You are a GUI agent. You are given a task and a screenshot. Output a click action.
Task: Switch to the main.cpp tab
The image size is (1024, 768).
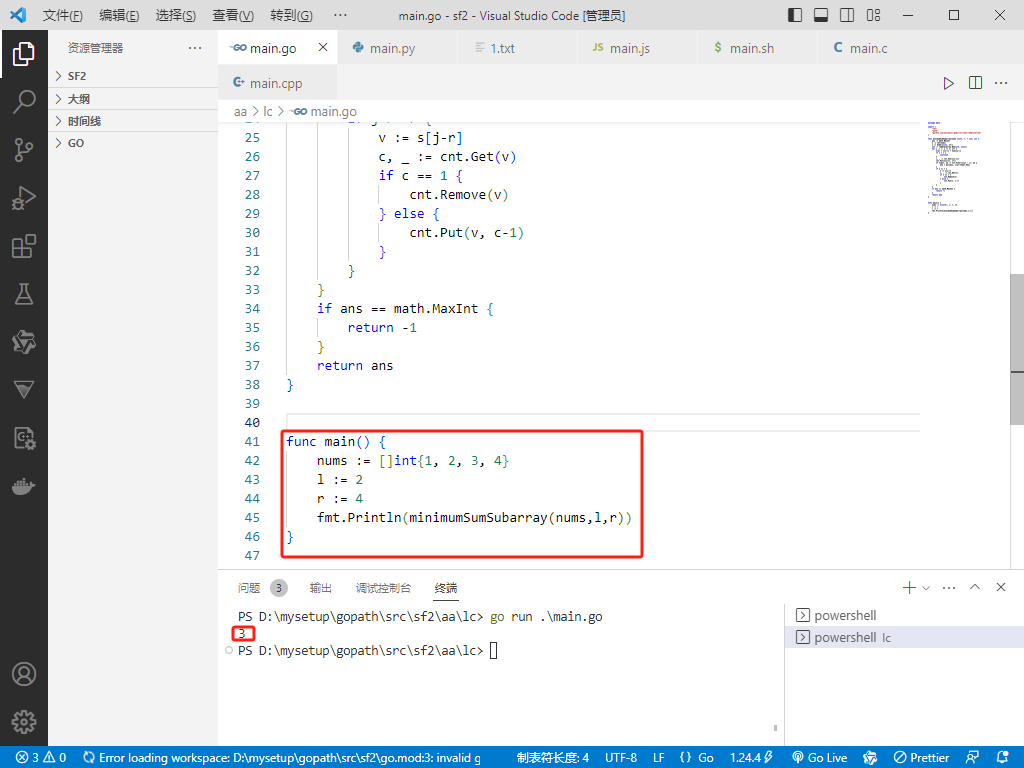coord(276,83)
